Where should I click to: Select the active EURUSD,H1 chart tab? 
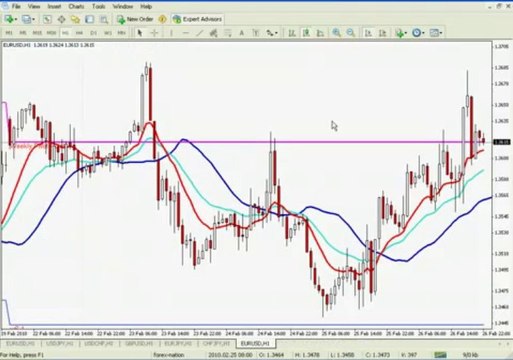(255, 343)
